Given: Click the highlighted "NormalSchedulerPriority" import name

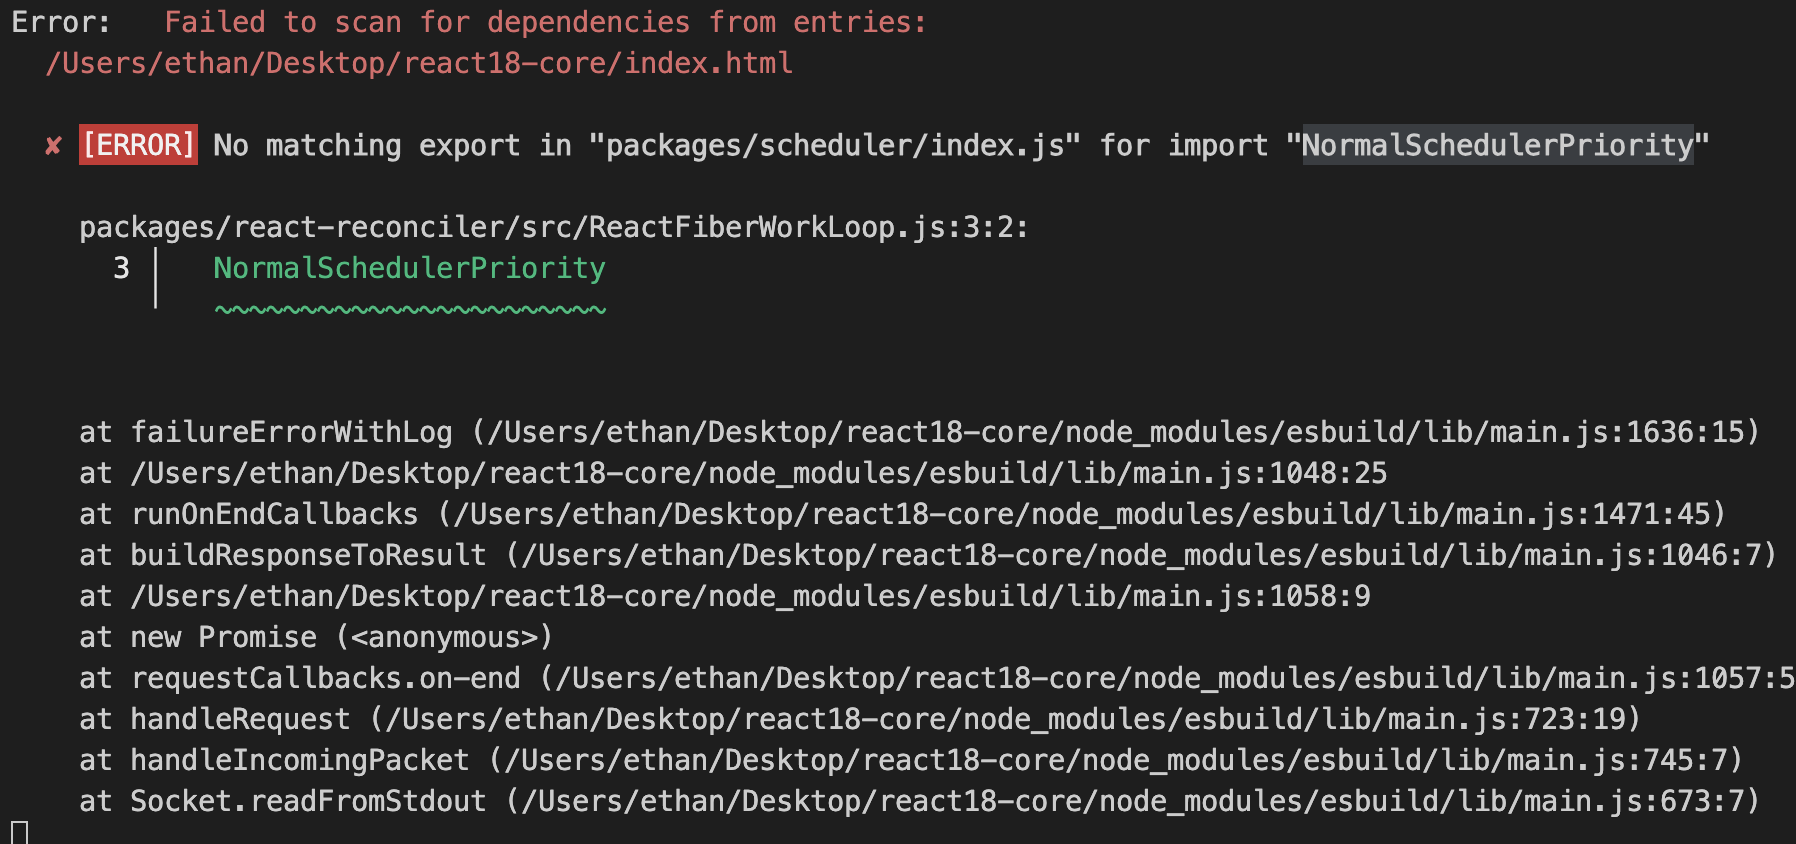Looking at the screenshot, I should click(1497, 145).
